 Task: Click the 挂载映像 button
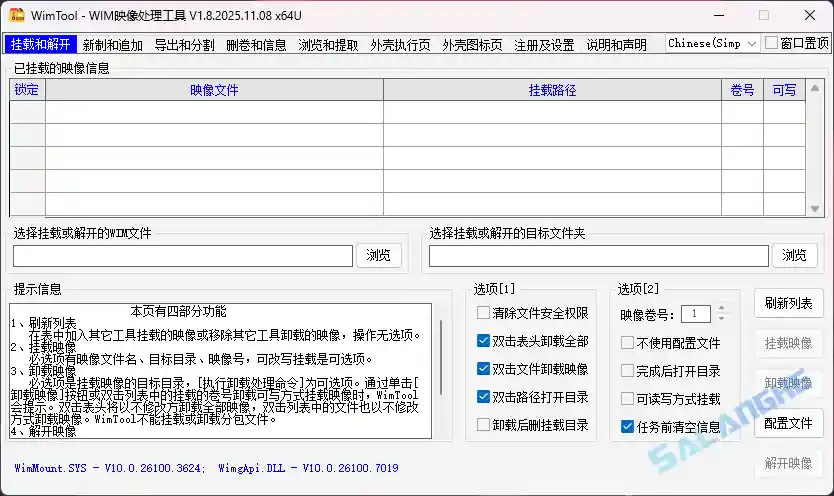point(788,343)
